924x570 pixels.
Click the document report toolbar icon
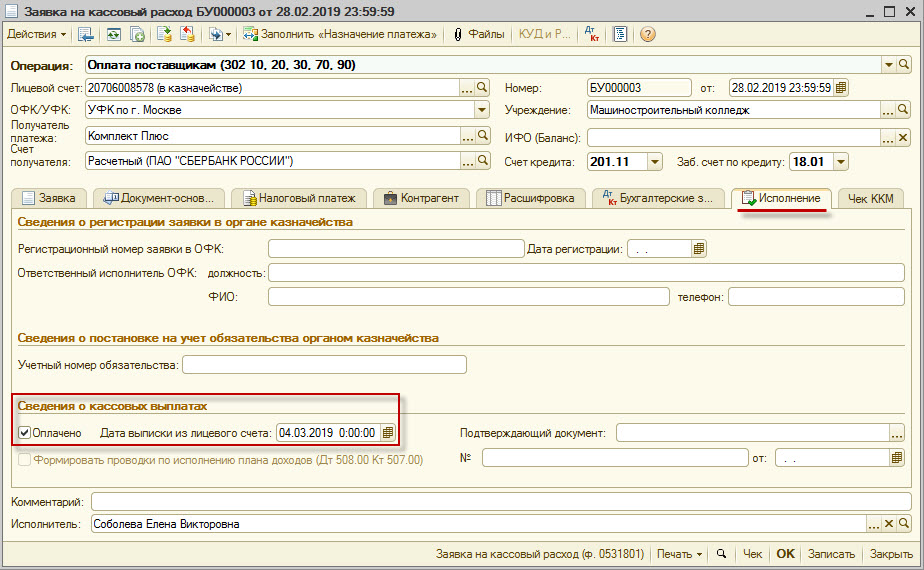[620, 34]
